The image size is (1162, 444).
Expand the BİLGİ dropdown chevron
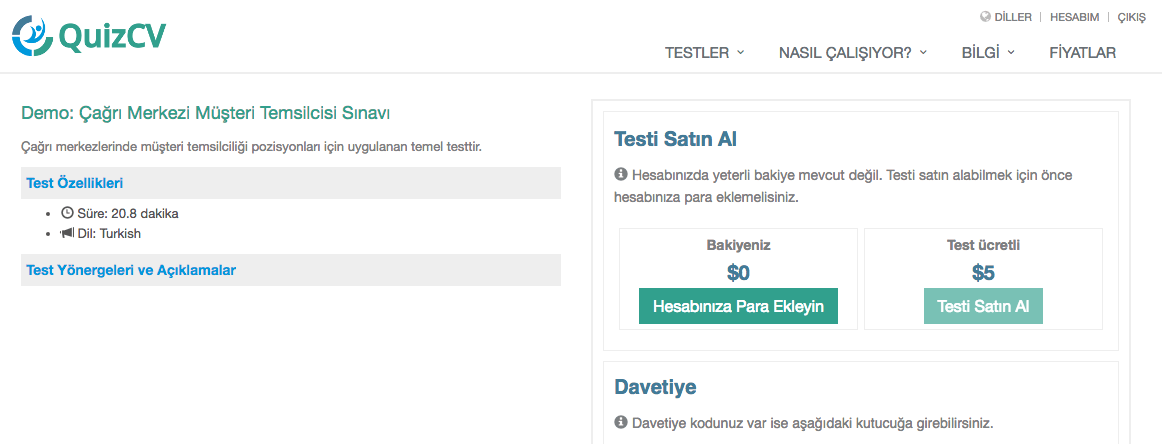(1011, 53)
